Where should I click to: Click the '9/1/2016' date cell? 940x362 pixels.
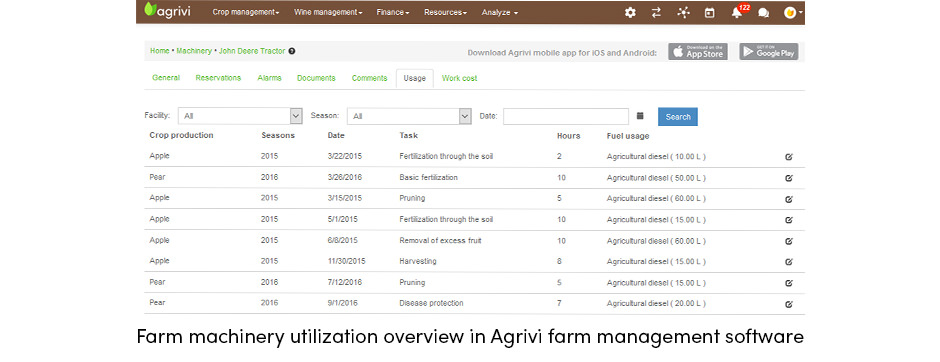[342, 303]
